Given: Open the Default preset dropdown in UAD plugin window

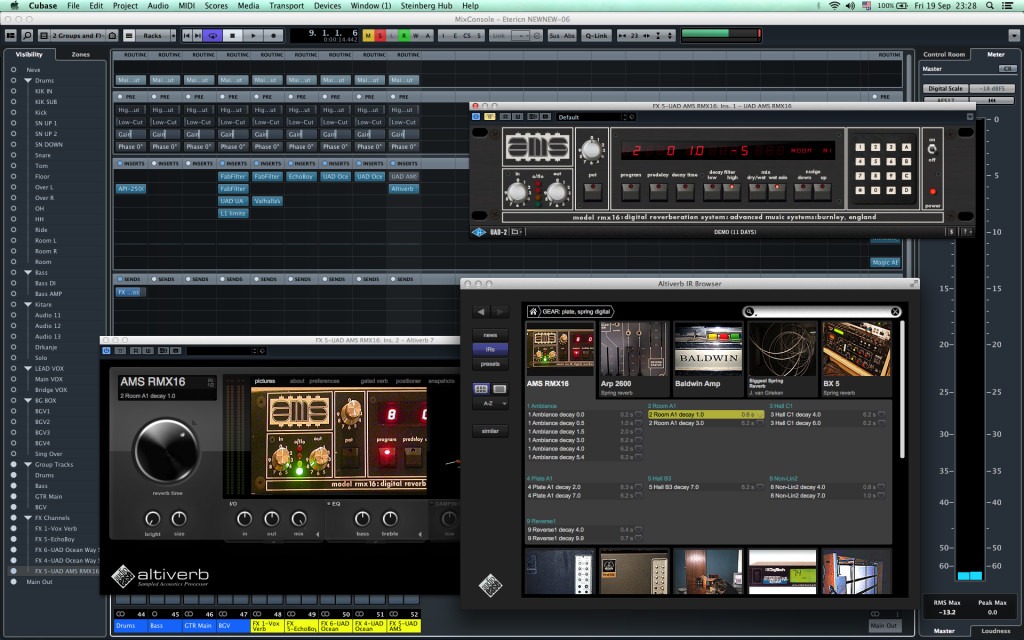Looking at the screenshot, I should pyautogui.click(x=594, y=117).
